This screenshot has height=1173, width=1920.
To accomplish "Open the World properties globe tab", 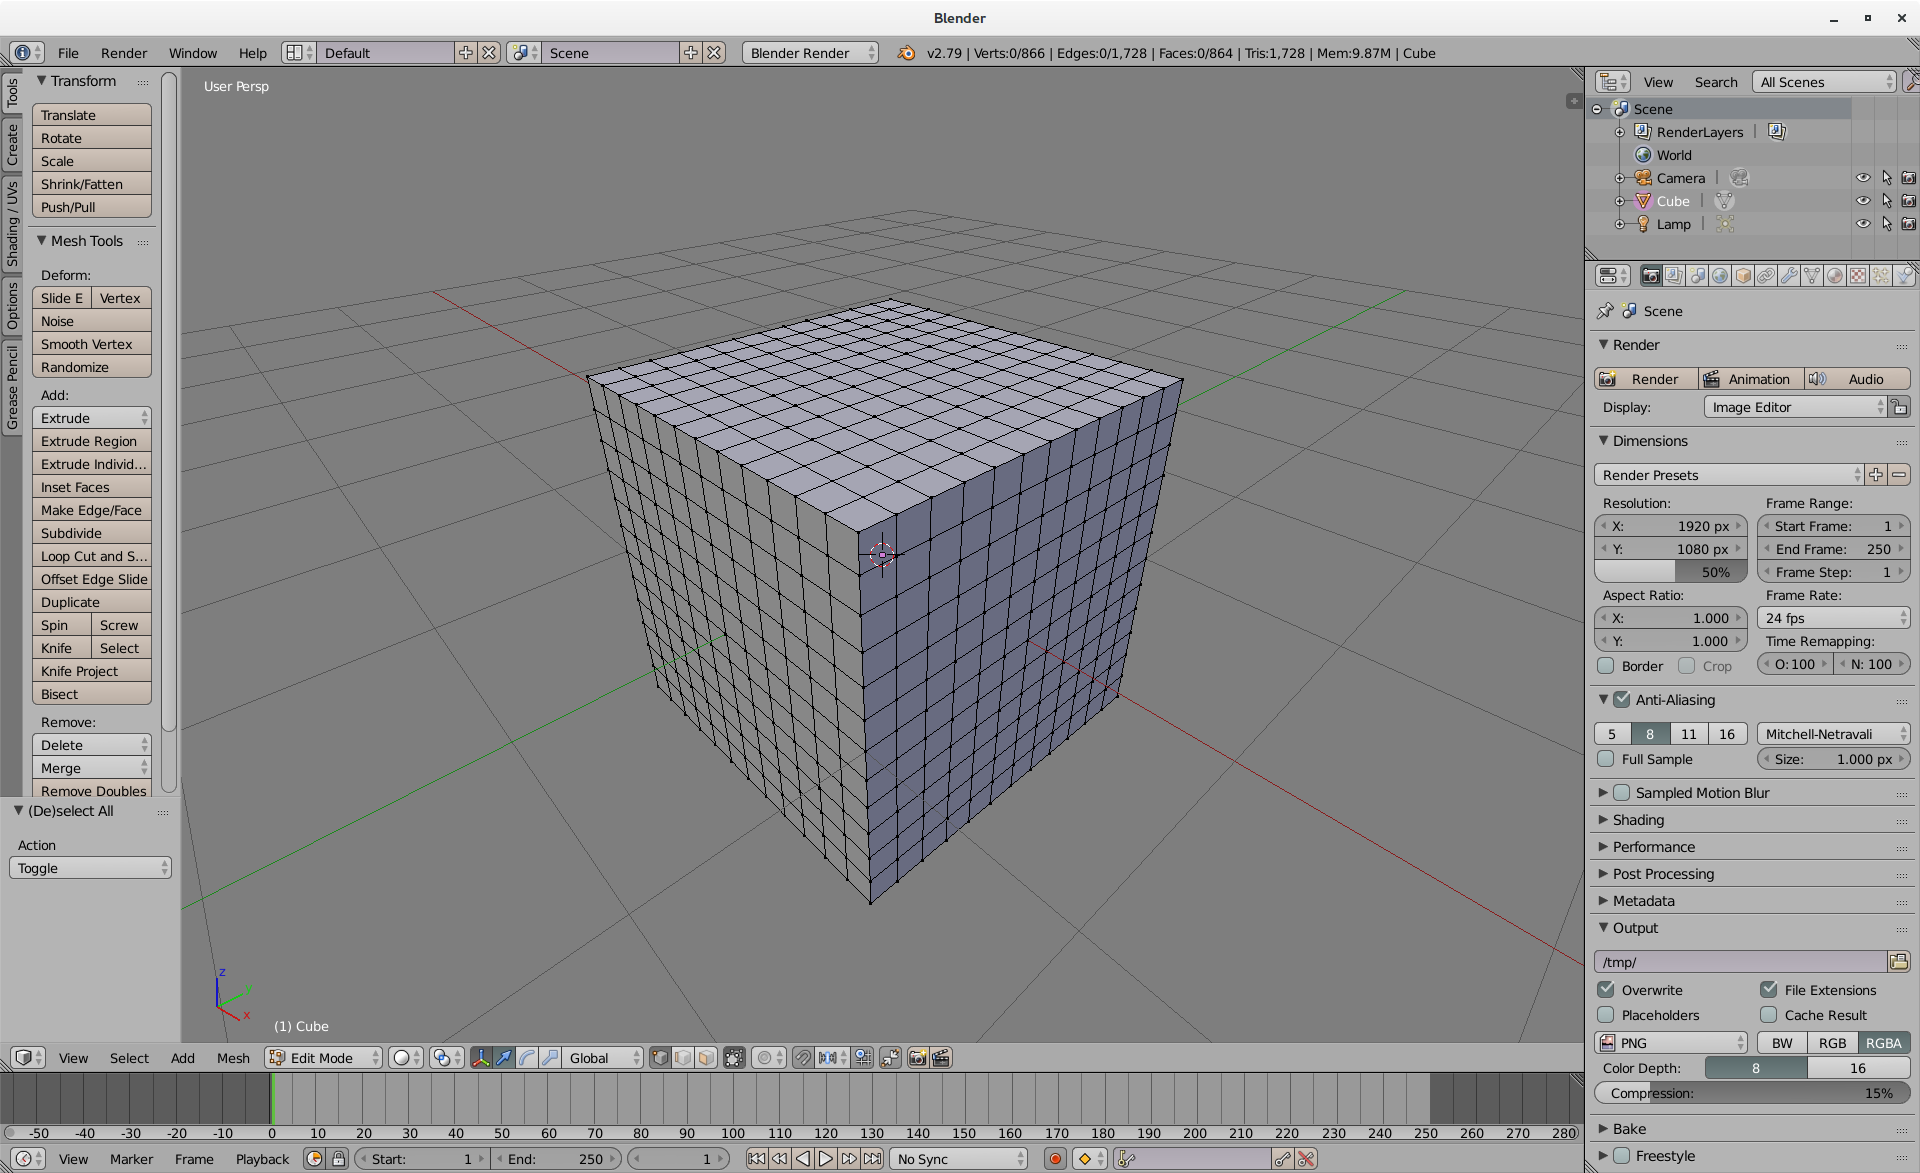I will [1720, 276].
